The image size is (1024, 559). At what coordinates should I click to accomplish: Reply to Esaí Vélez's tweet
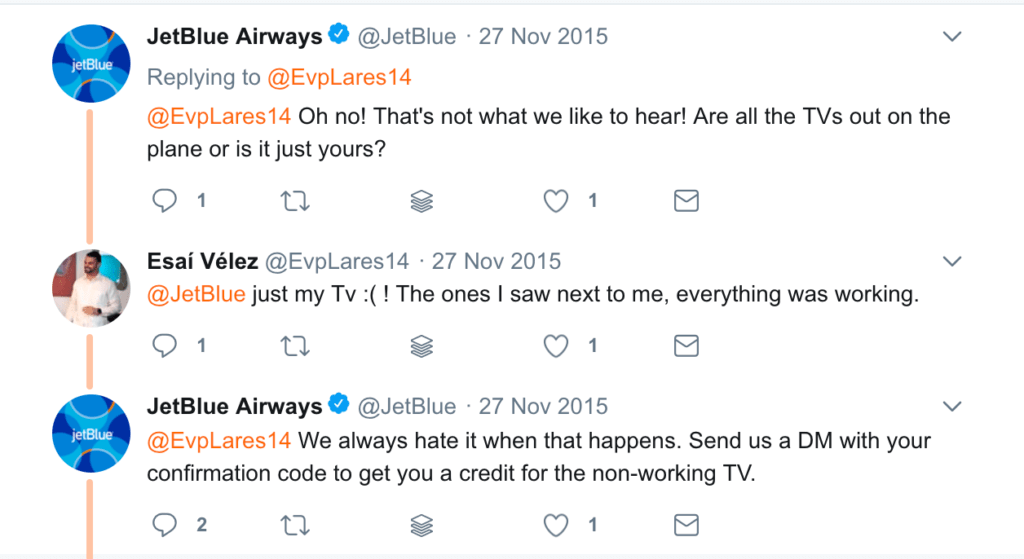tap(164, 346)
